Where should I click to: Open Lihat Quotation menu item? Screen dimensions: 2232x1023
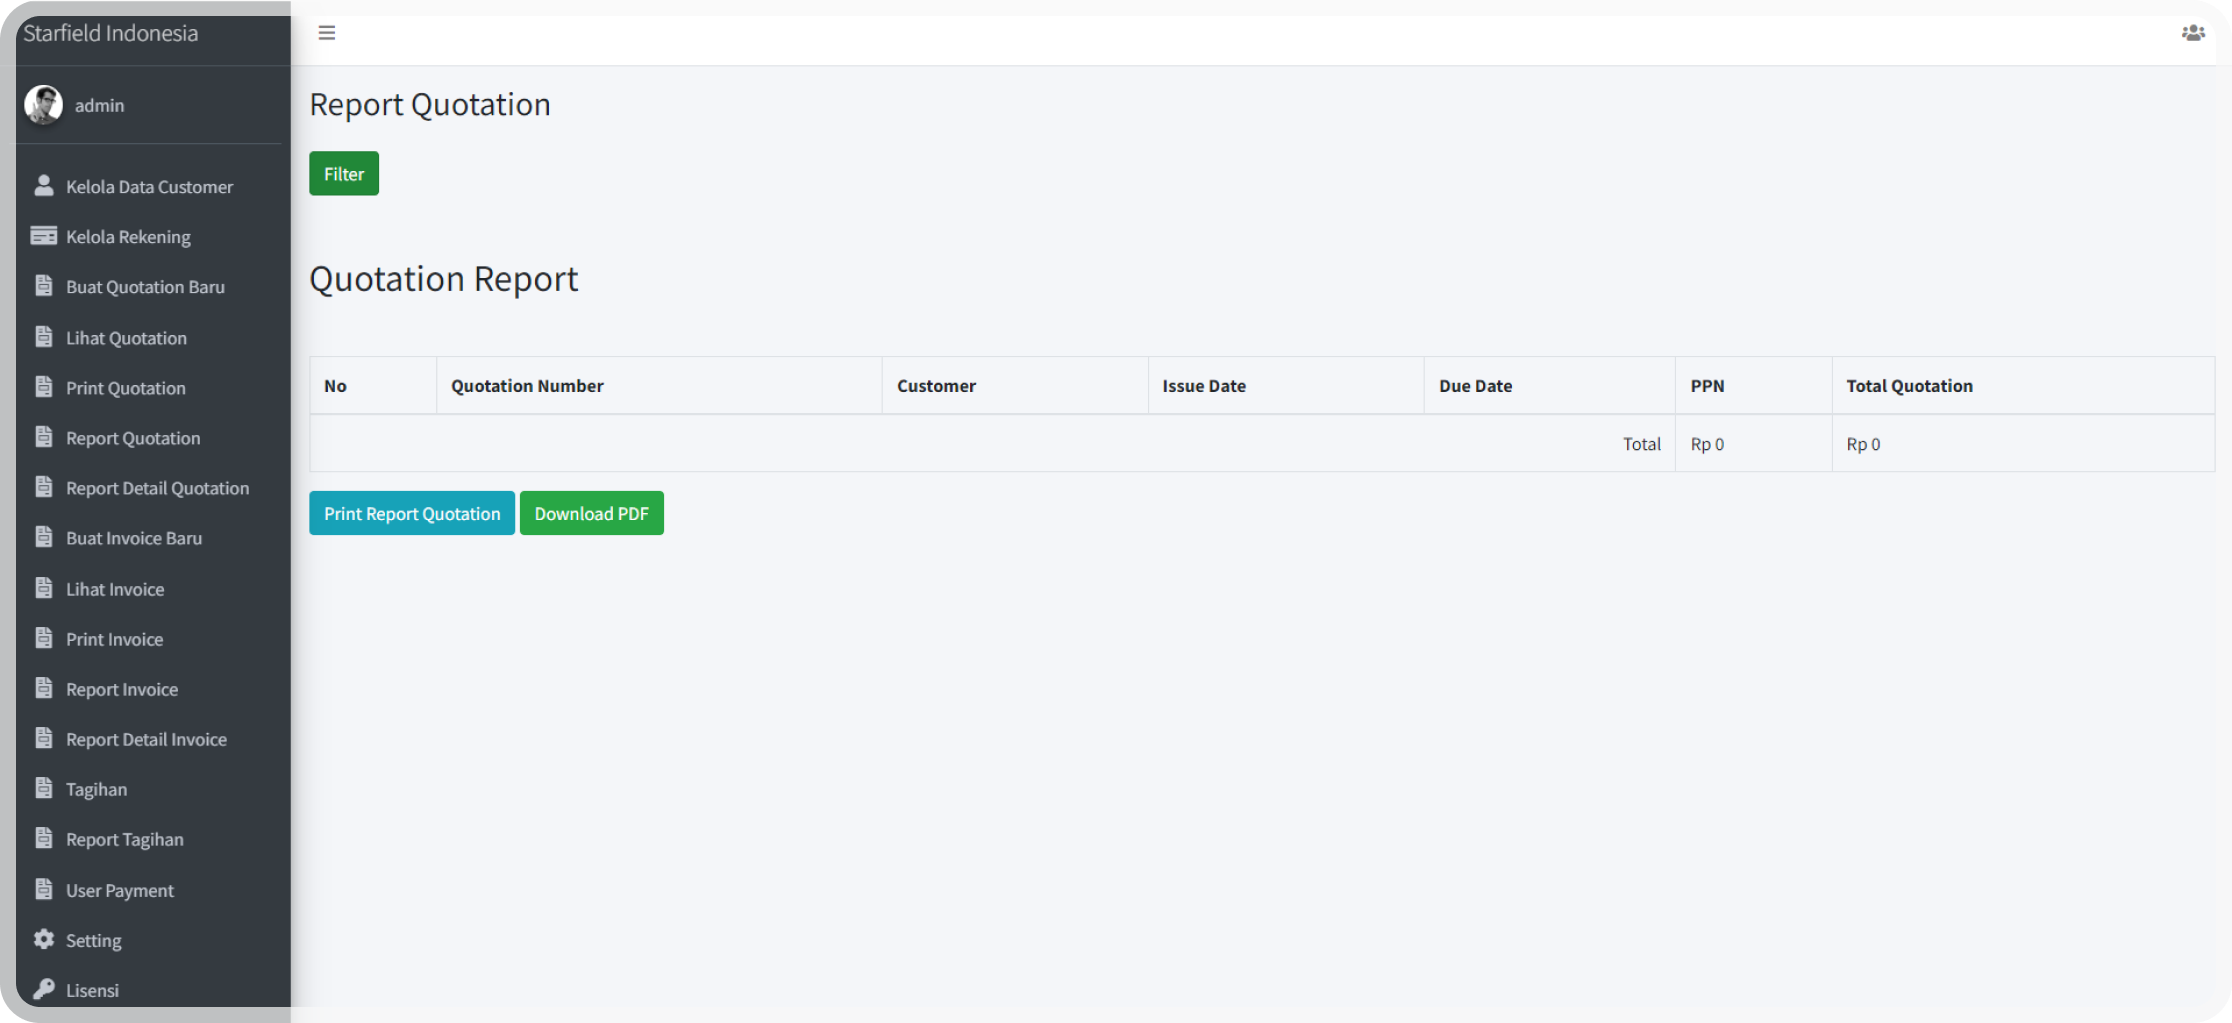click(126, 338)
